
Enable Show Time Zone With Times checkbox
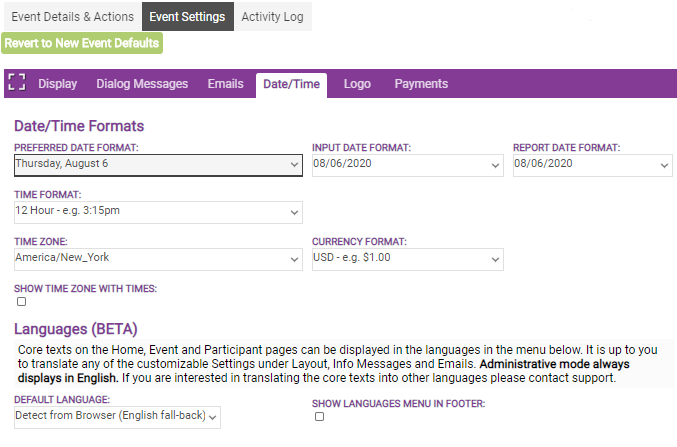[x=21, y=302]
